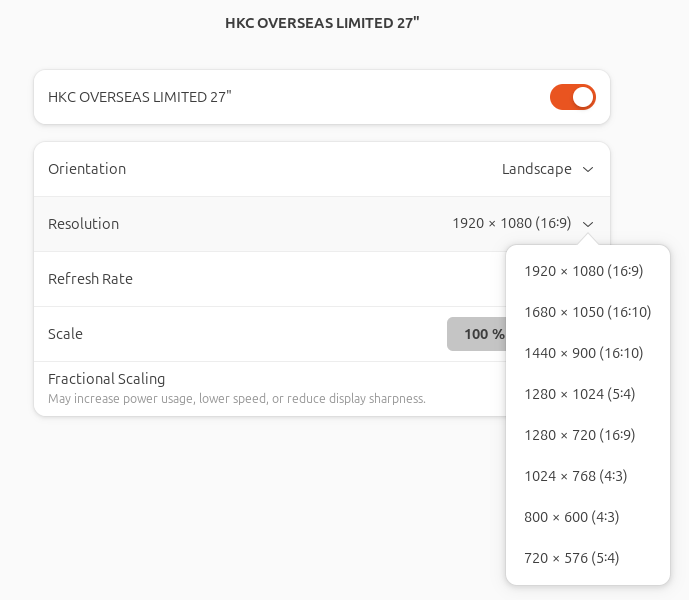
Task: Pick the 1440 × 900 (16:10) option
Action: pos(583,353)
